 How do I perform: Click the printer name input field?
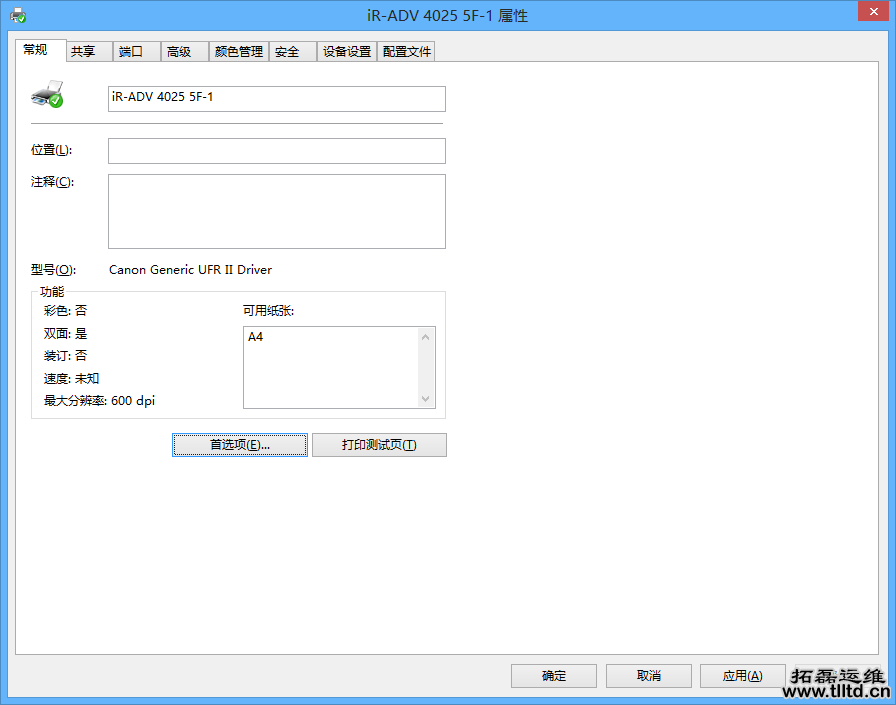click(276, 99)
